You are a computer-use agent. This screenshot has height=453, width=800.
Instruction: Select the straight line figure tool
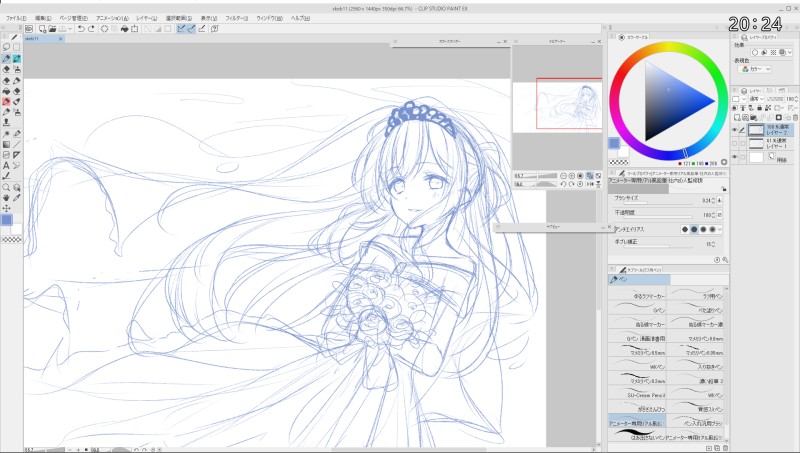[x=17, y=144]
